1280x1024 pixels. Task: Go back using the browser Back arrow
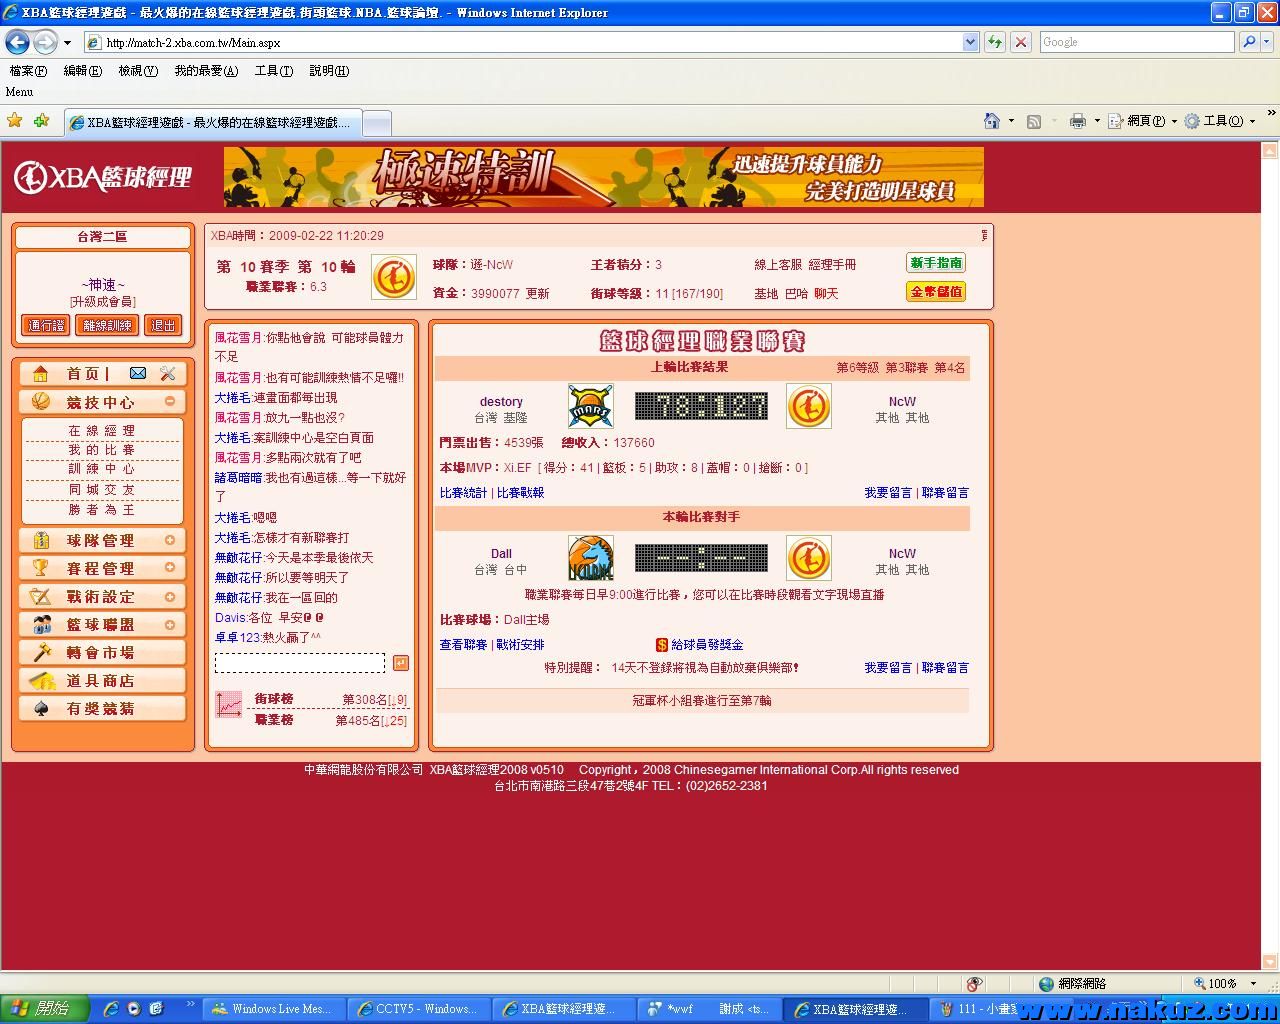[x=18, y=42]
